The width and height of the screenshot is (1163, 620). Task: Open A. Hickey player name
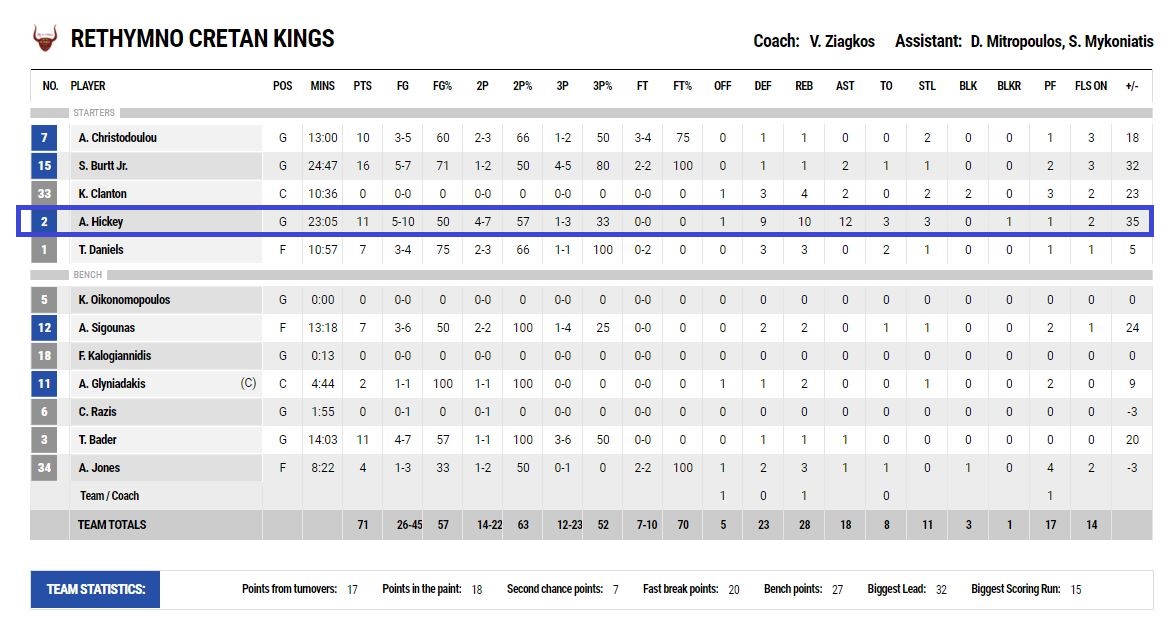click(101, 222)
